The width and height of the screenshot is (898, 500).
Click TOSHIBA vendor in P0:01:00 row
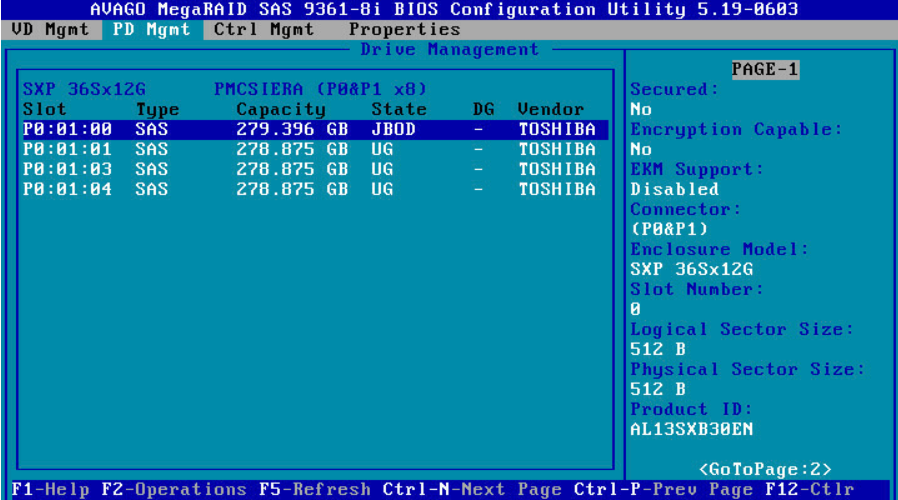coord(557,129)
